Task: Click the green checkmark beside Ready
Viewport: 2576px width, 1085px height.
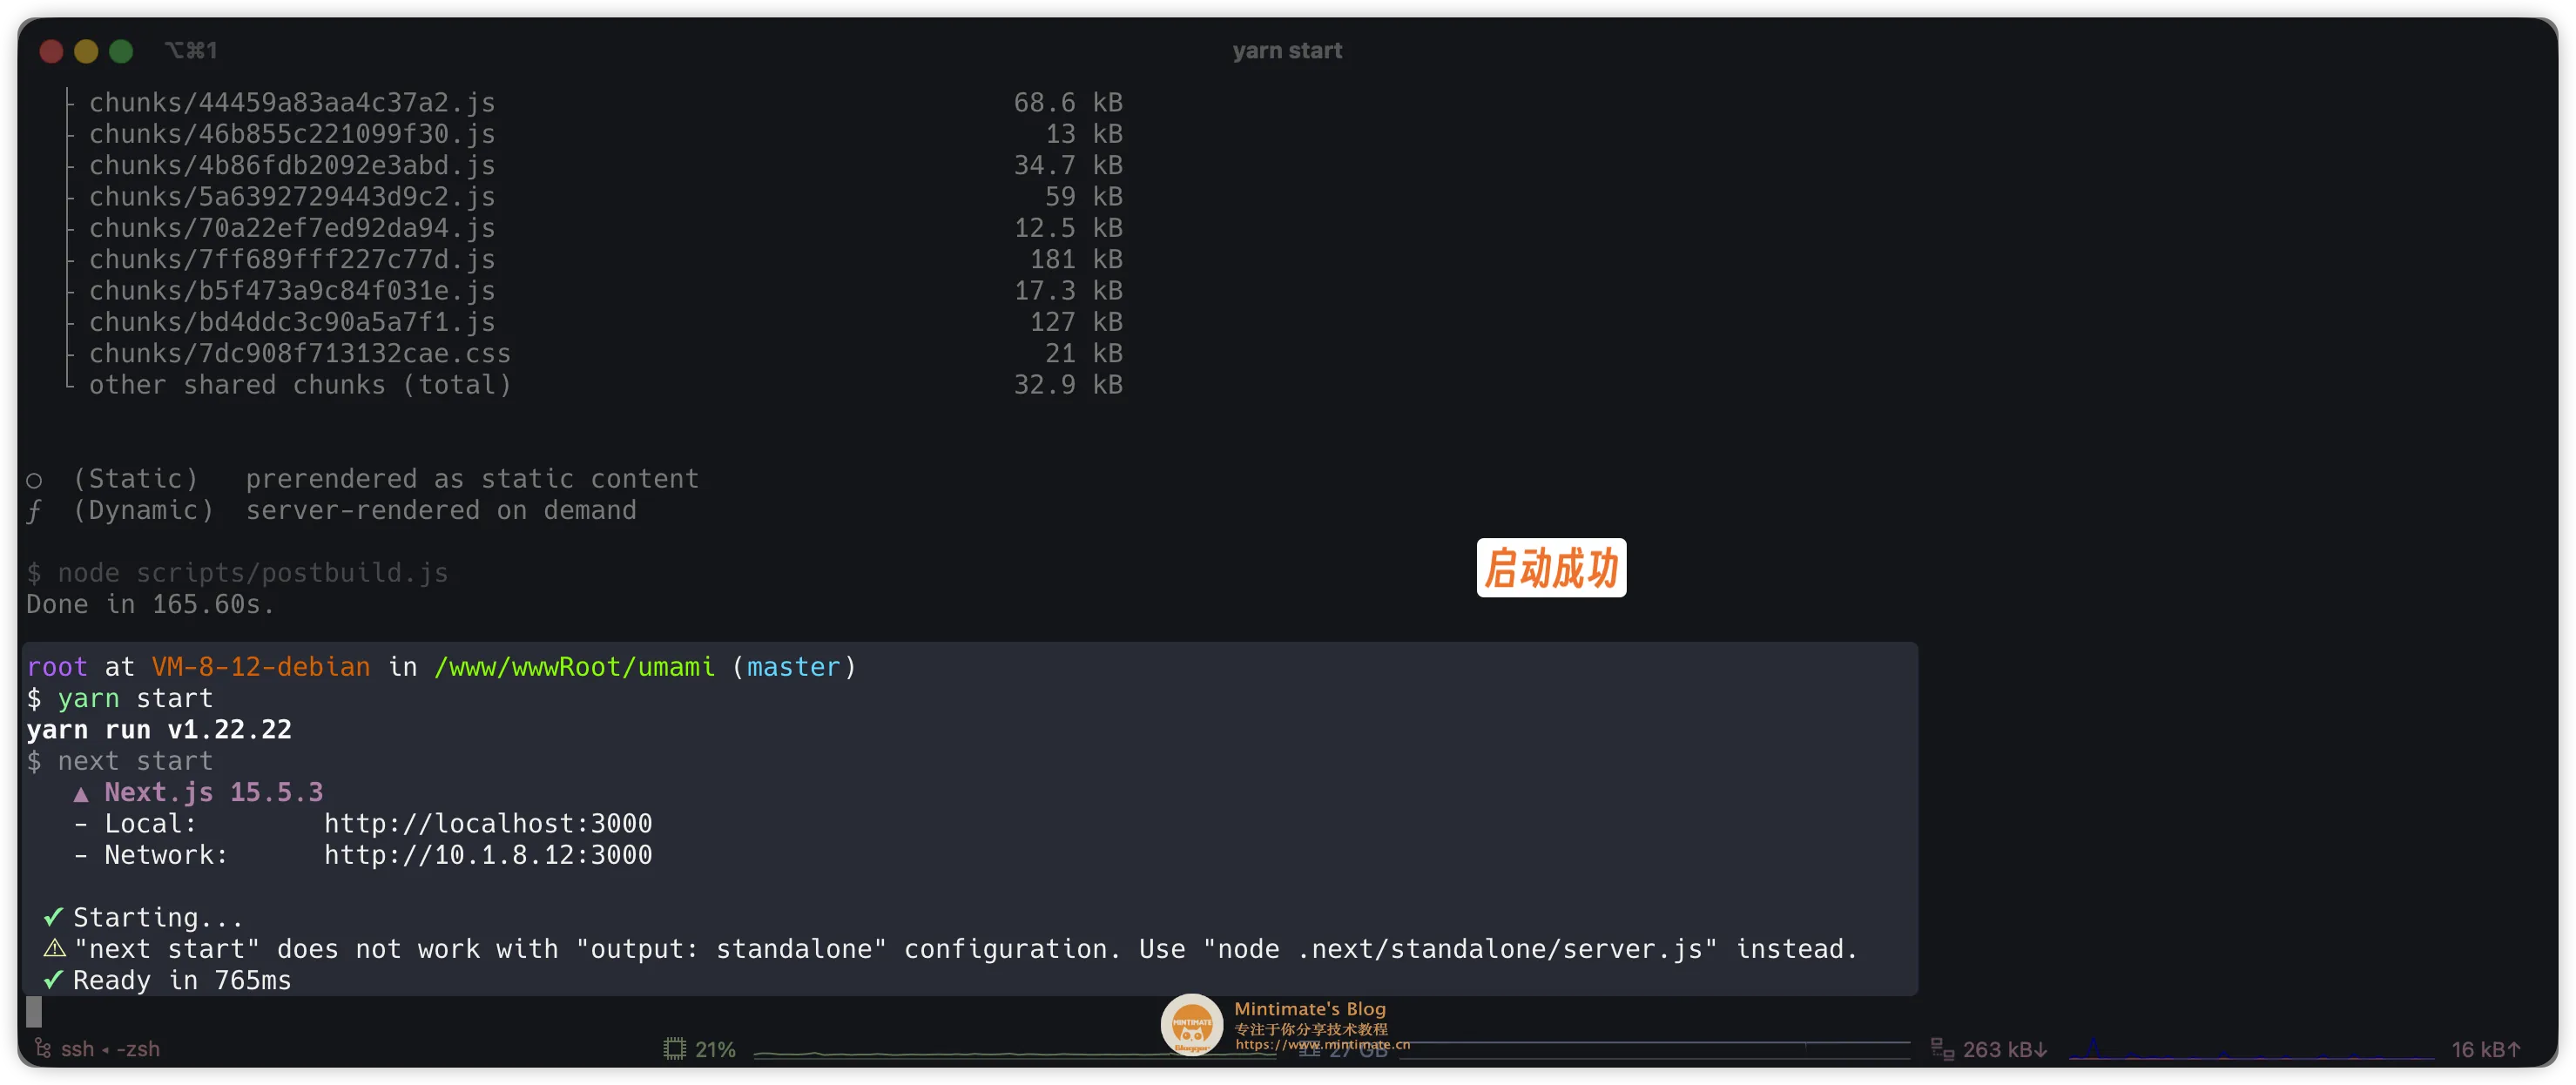Action: click(x=54, y=979)
